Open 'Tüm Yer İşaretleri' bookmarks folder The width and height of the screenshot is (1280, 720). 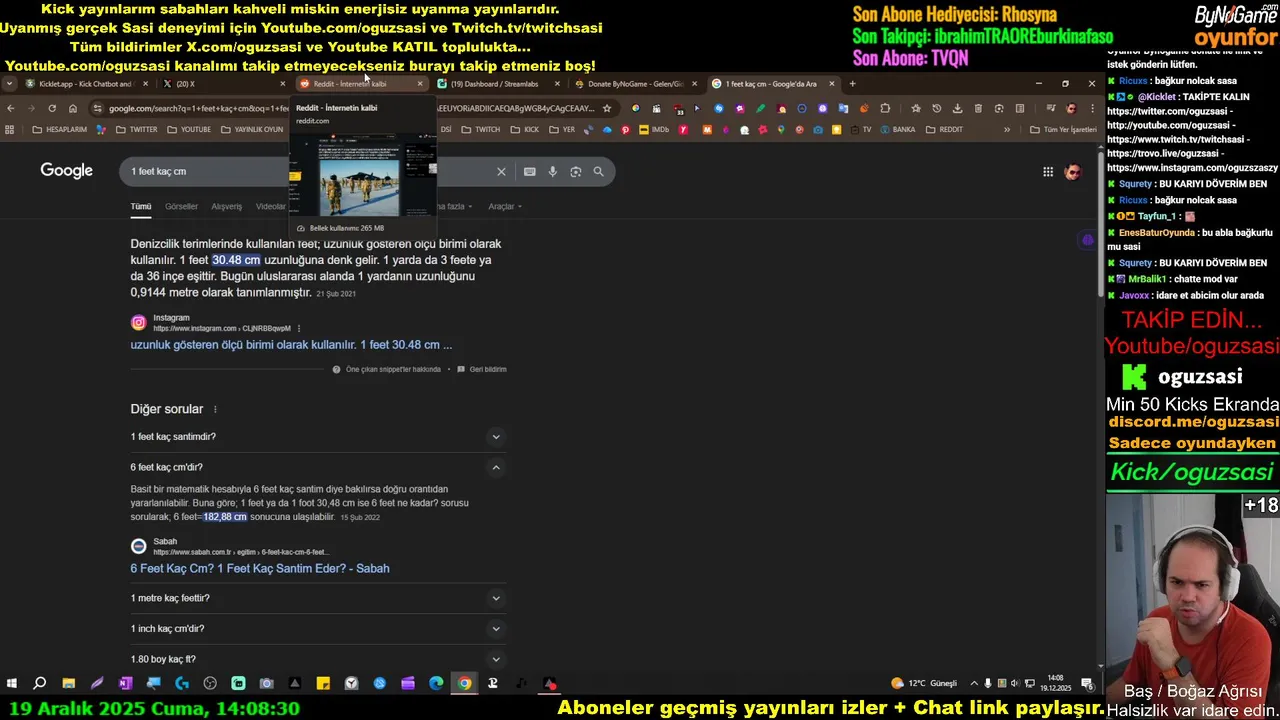[1063, 129]
